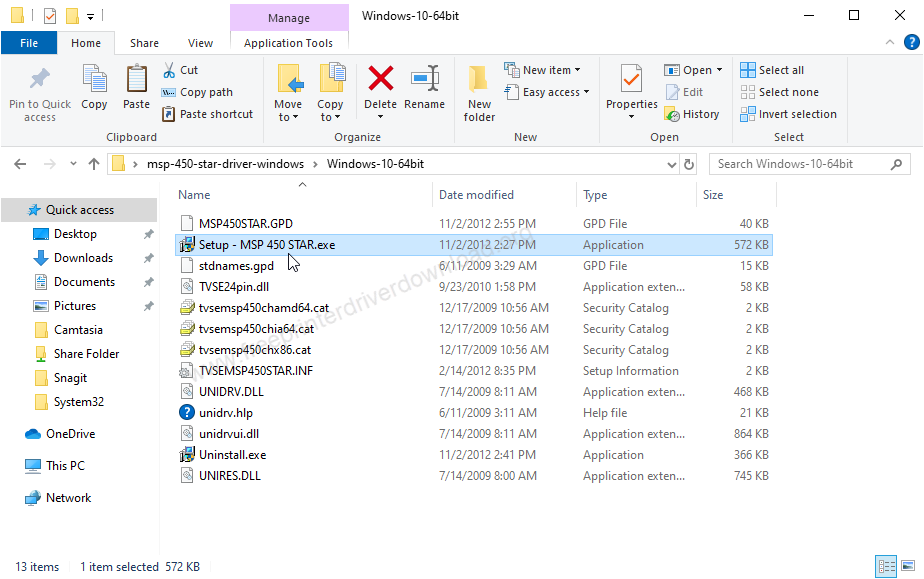Click Select all in ribbon
This screenshot has width=924, height=579.
[x=772, y=70]
